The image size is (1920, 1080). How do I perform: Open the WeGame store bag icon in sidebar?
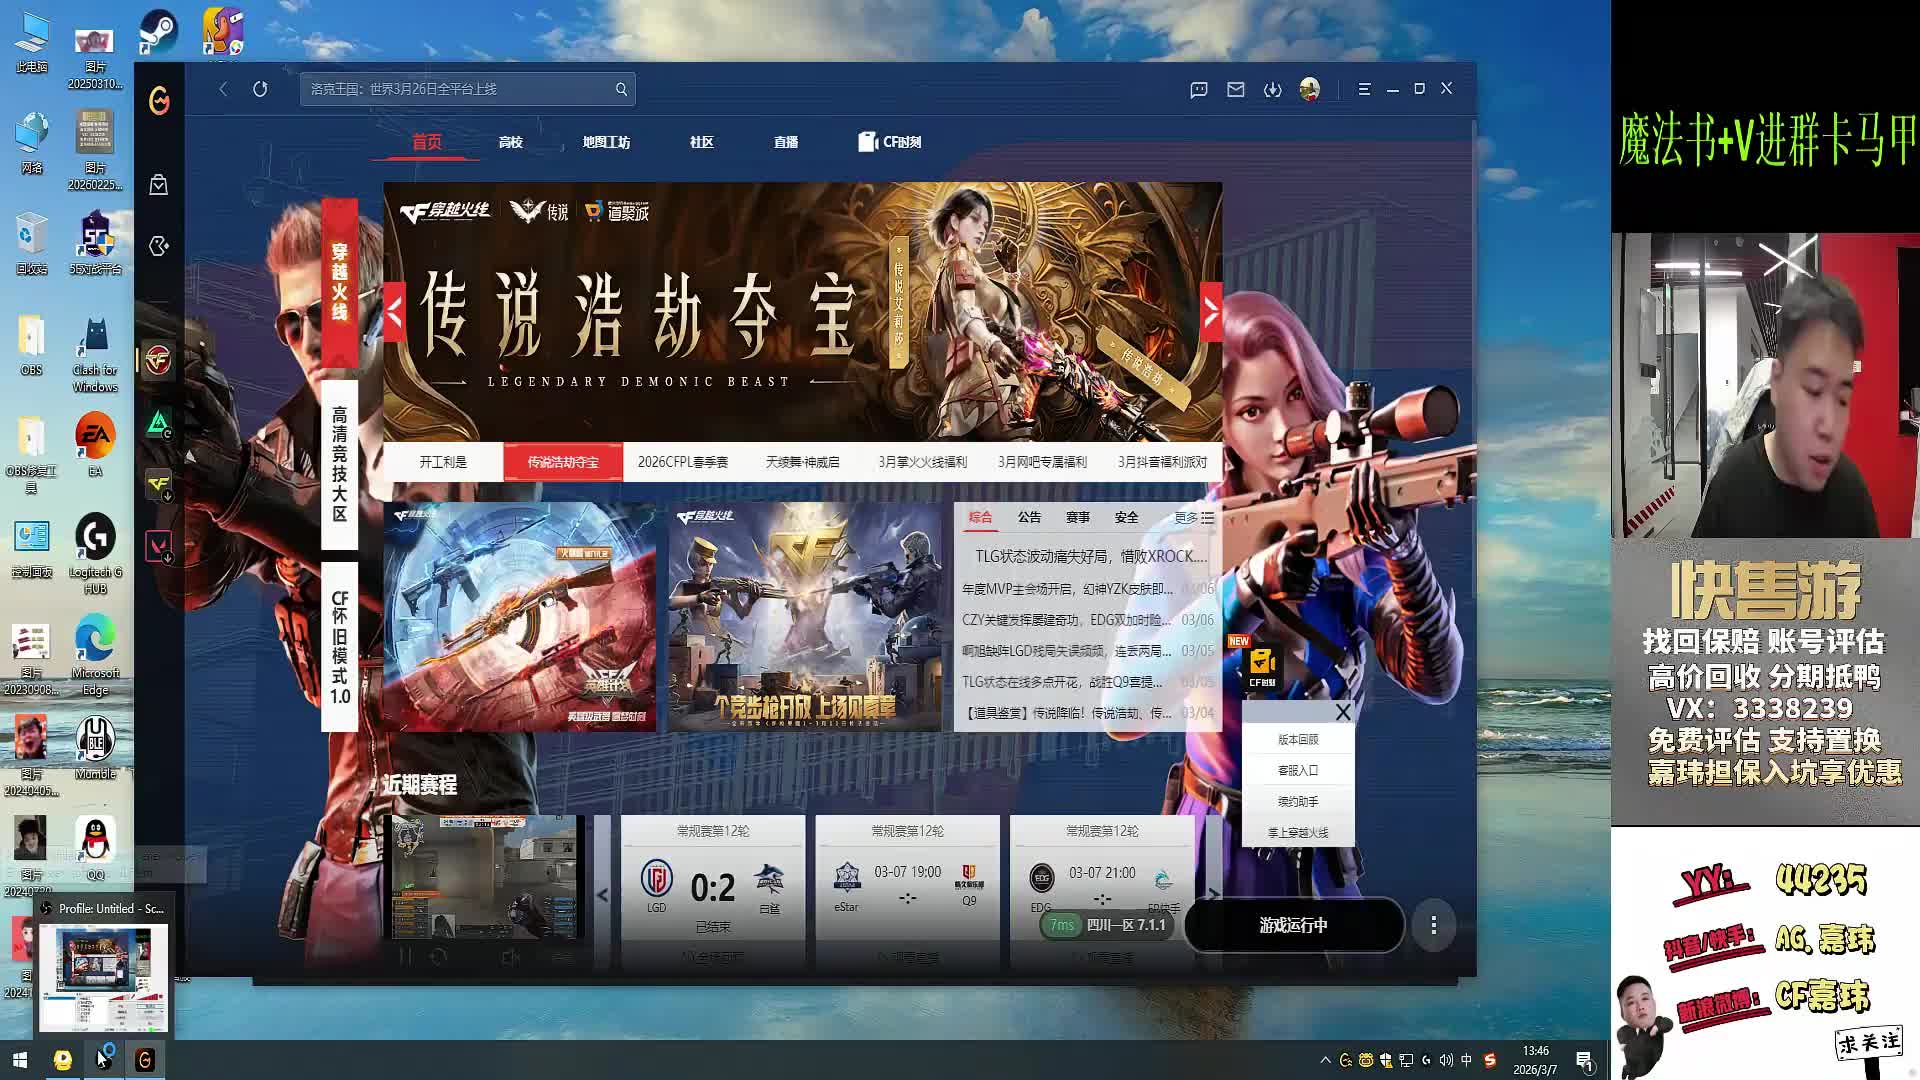(x=157, y=184)
